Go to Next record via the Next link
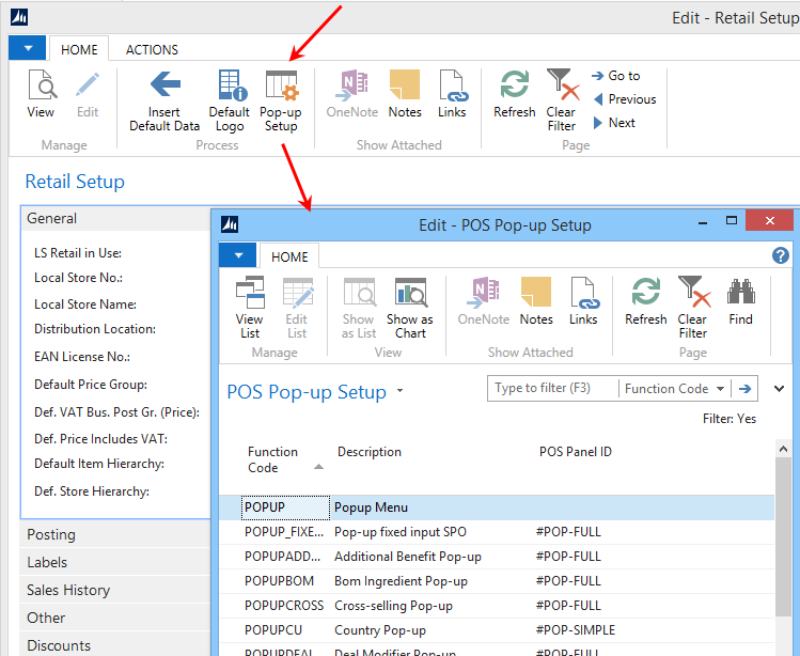Screen dimensions: 800x656 pos(617,123)
